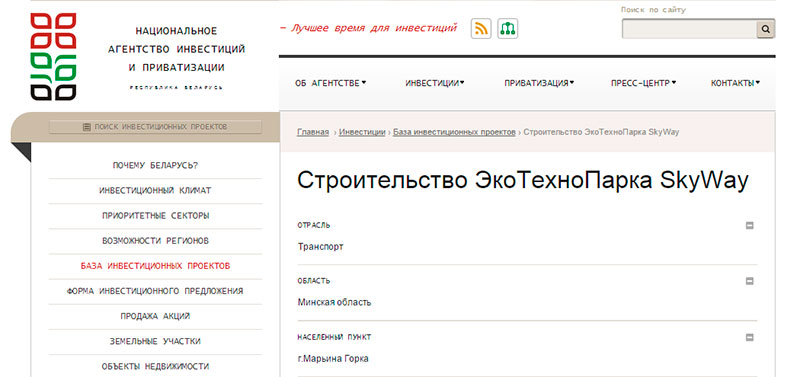Select БАЗА ИНВЕСТИЦИОННЫХ ПРОЕКТОВ sidebar item
Viewport: 800px width, 377px height.
155,266
